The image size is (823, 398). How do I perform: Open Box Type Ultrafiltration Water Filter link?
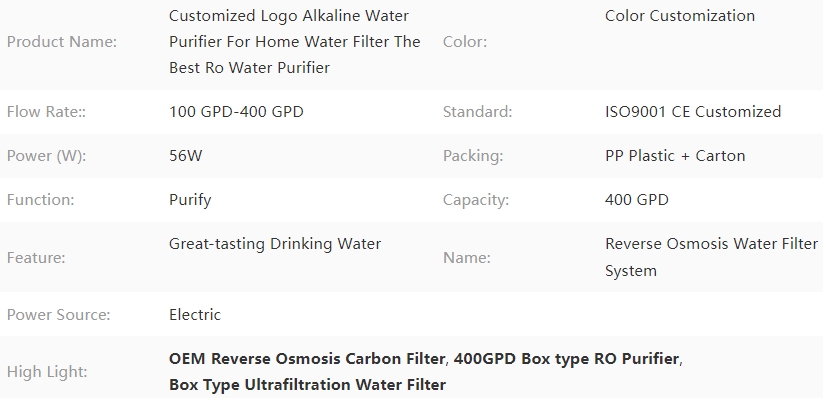tap(308, 385)
